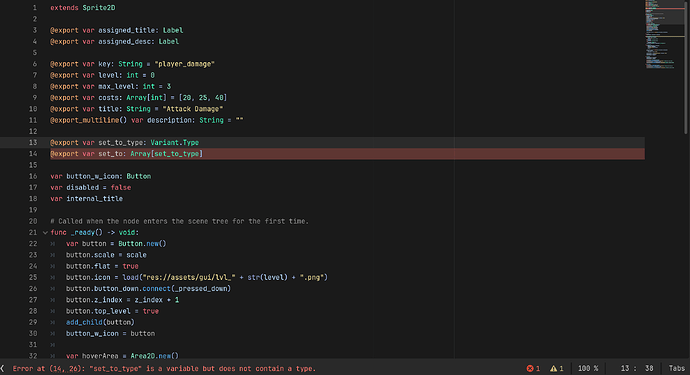
Task: Click 'var hoverArea = Area2D.new()' line
Action: point(123,355)
